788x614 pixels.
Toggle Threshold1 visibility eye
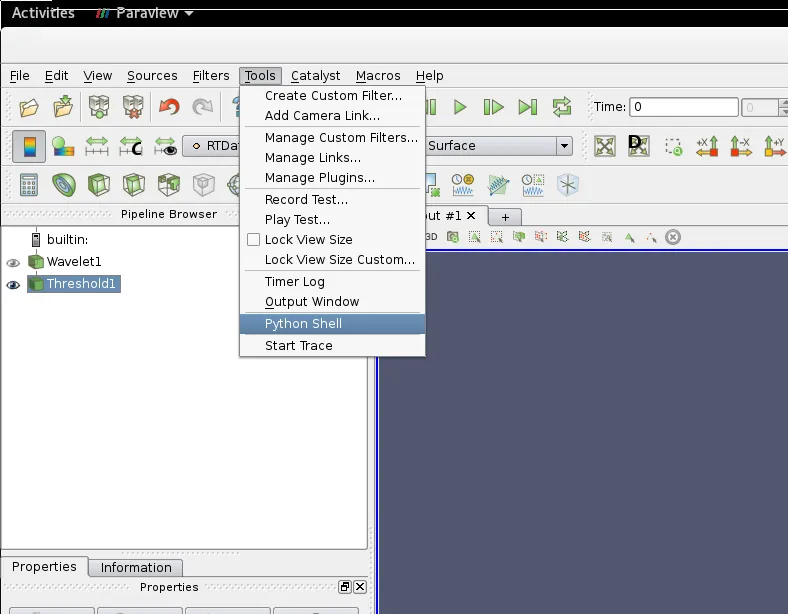click(13, 285)
